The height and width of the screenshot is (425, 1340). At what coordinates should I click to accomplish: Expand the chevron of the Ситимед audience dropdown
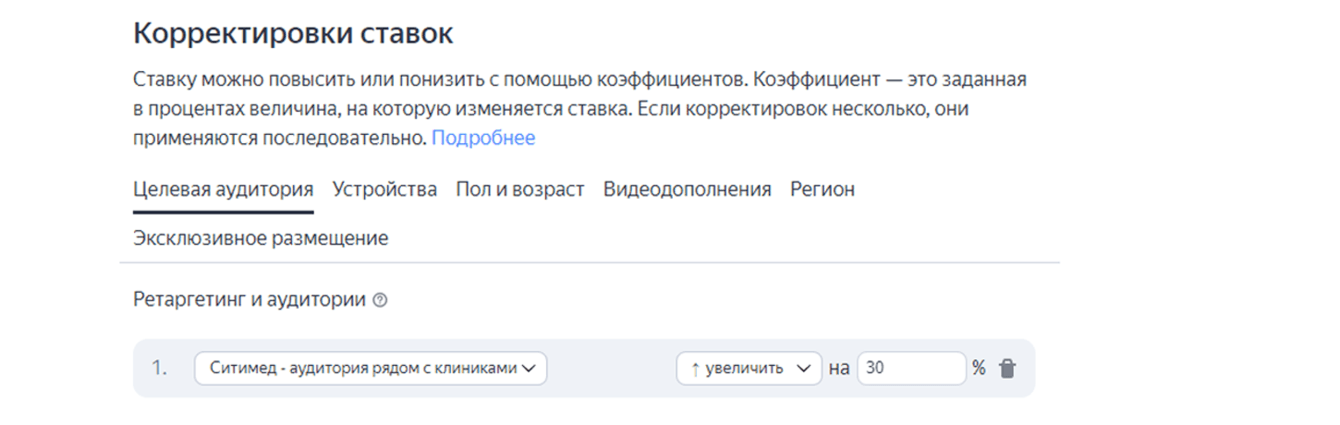(529, 368)
